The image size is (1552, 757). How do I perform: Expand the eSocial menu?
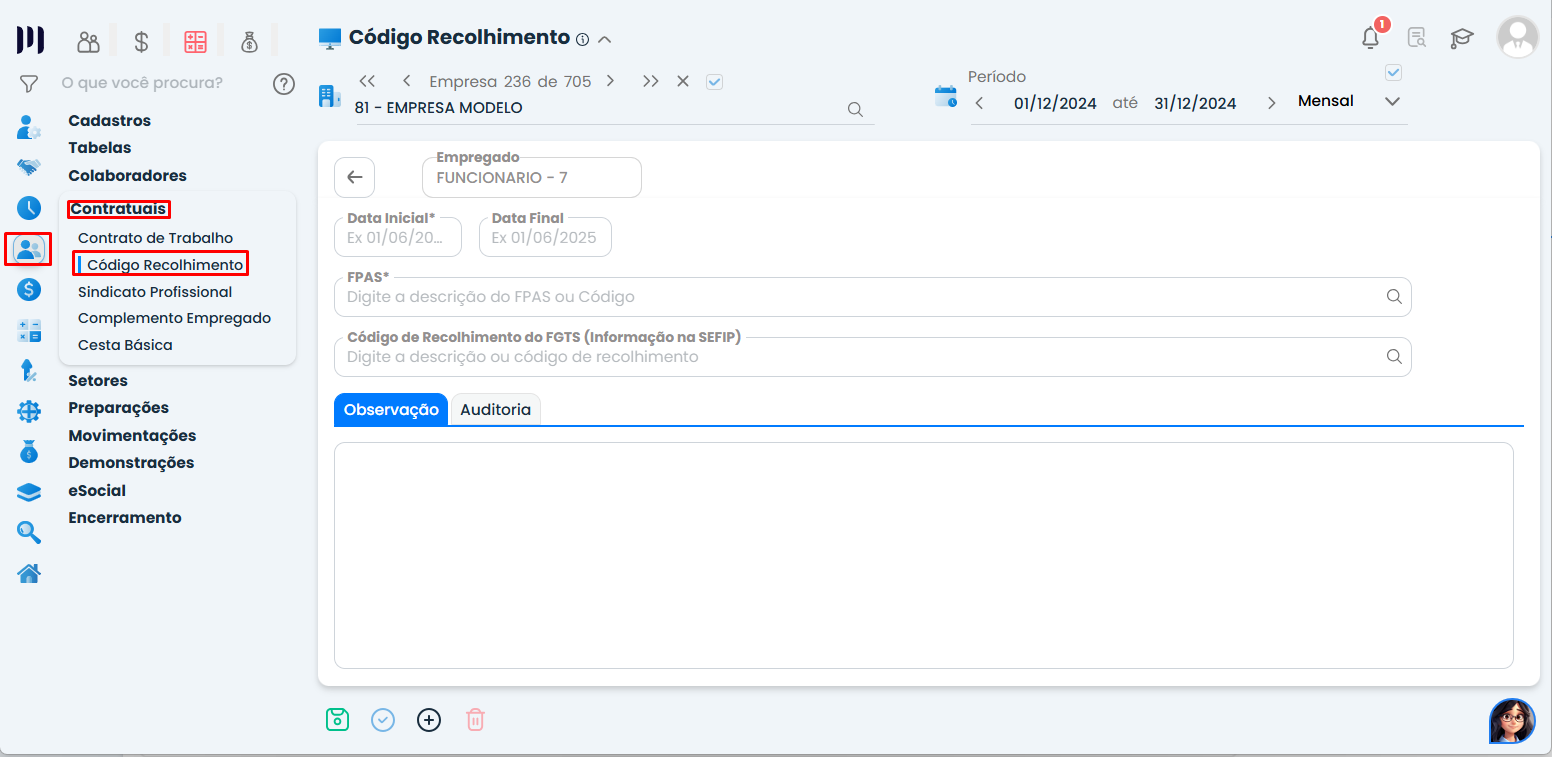(97, 491)
